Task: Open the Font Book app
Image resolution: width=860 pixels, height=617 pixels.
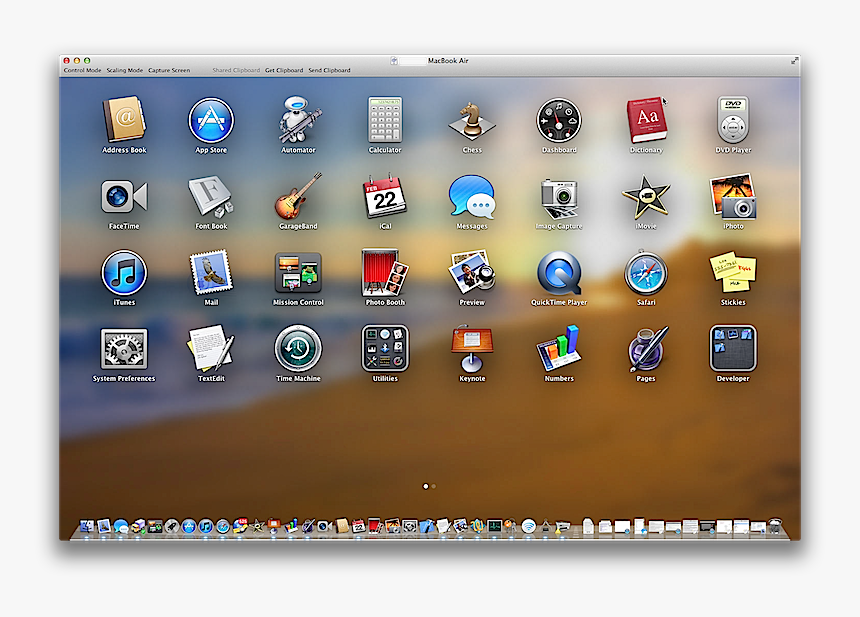Action: tap(211, 196)
